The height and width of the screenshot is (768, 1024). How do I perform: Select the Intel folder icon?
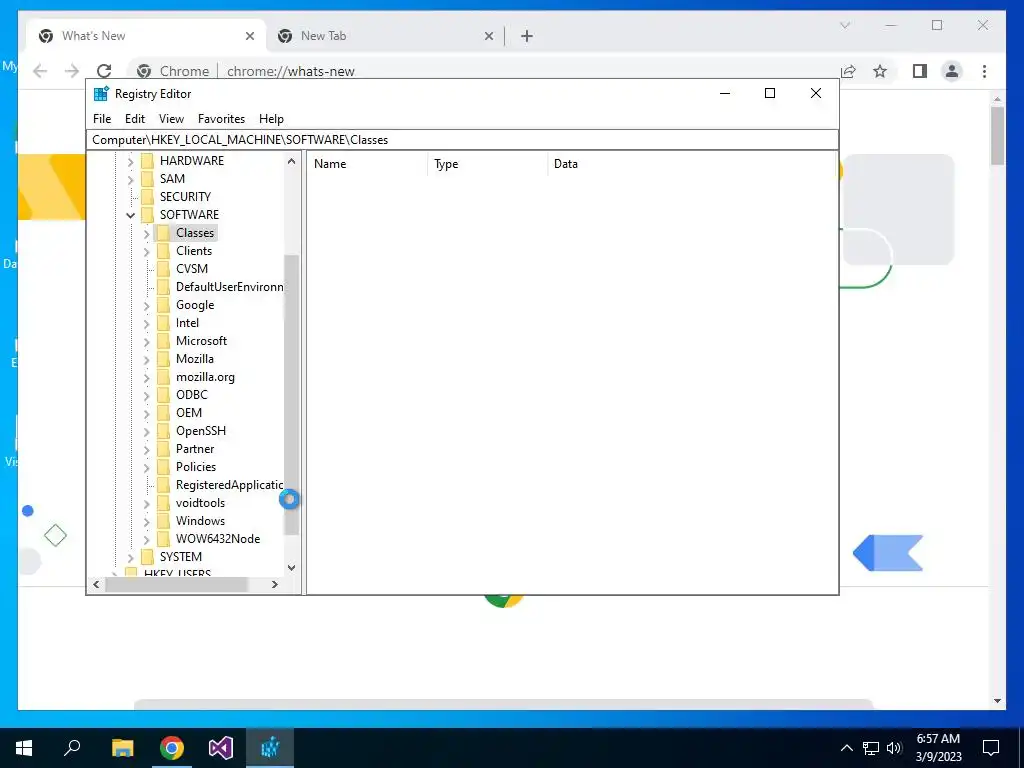point(163,323)
